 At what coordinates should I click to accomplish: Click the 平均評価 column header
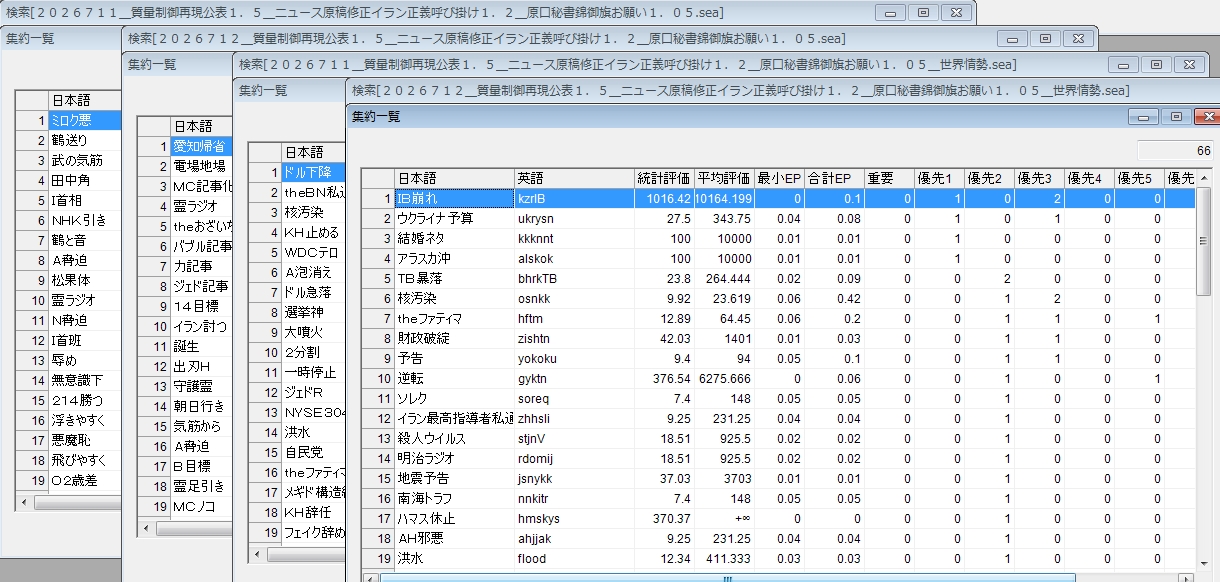(x=724, y=178)
